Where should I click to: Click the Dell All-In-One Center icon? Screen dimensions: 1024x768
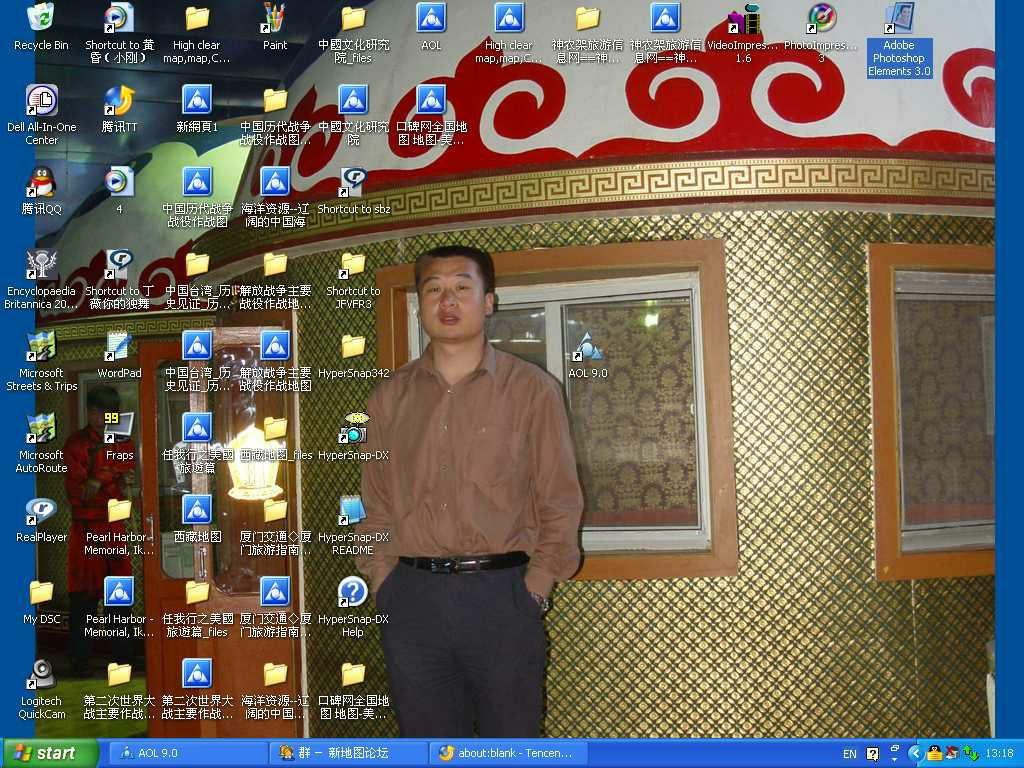[41, 101]
